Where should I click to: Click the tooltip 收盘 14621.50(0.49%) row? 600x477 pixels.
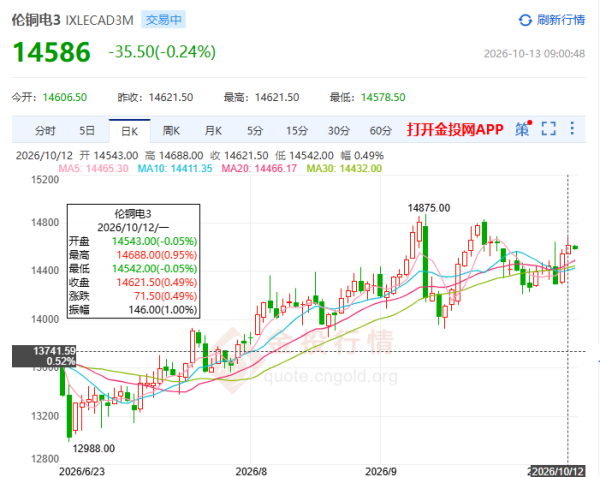(x=133, y=282)
